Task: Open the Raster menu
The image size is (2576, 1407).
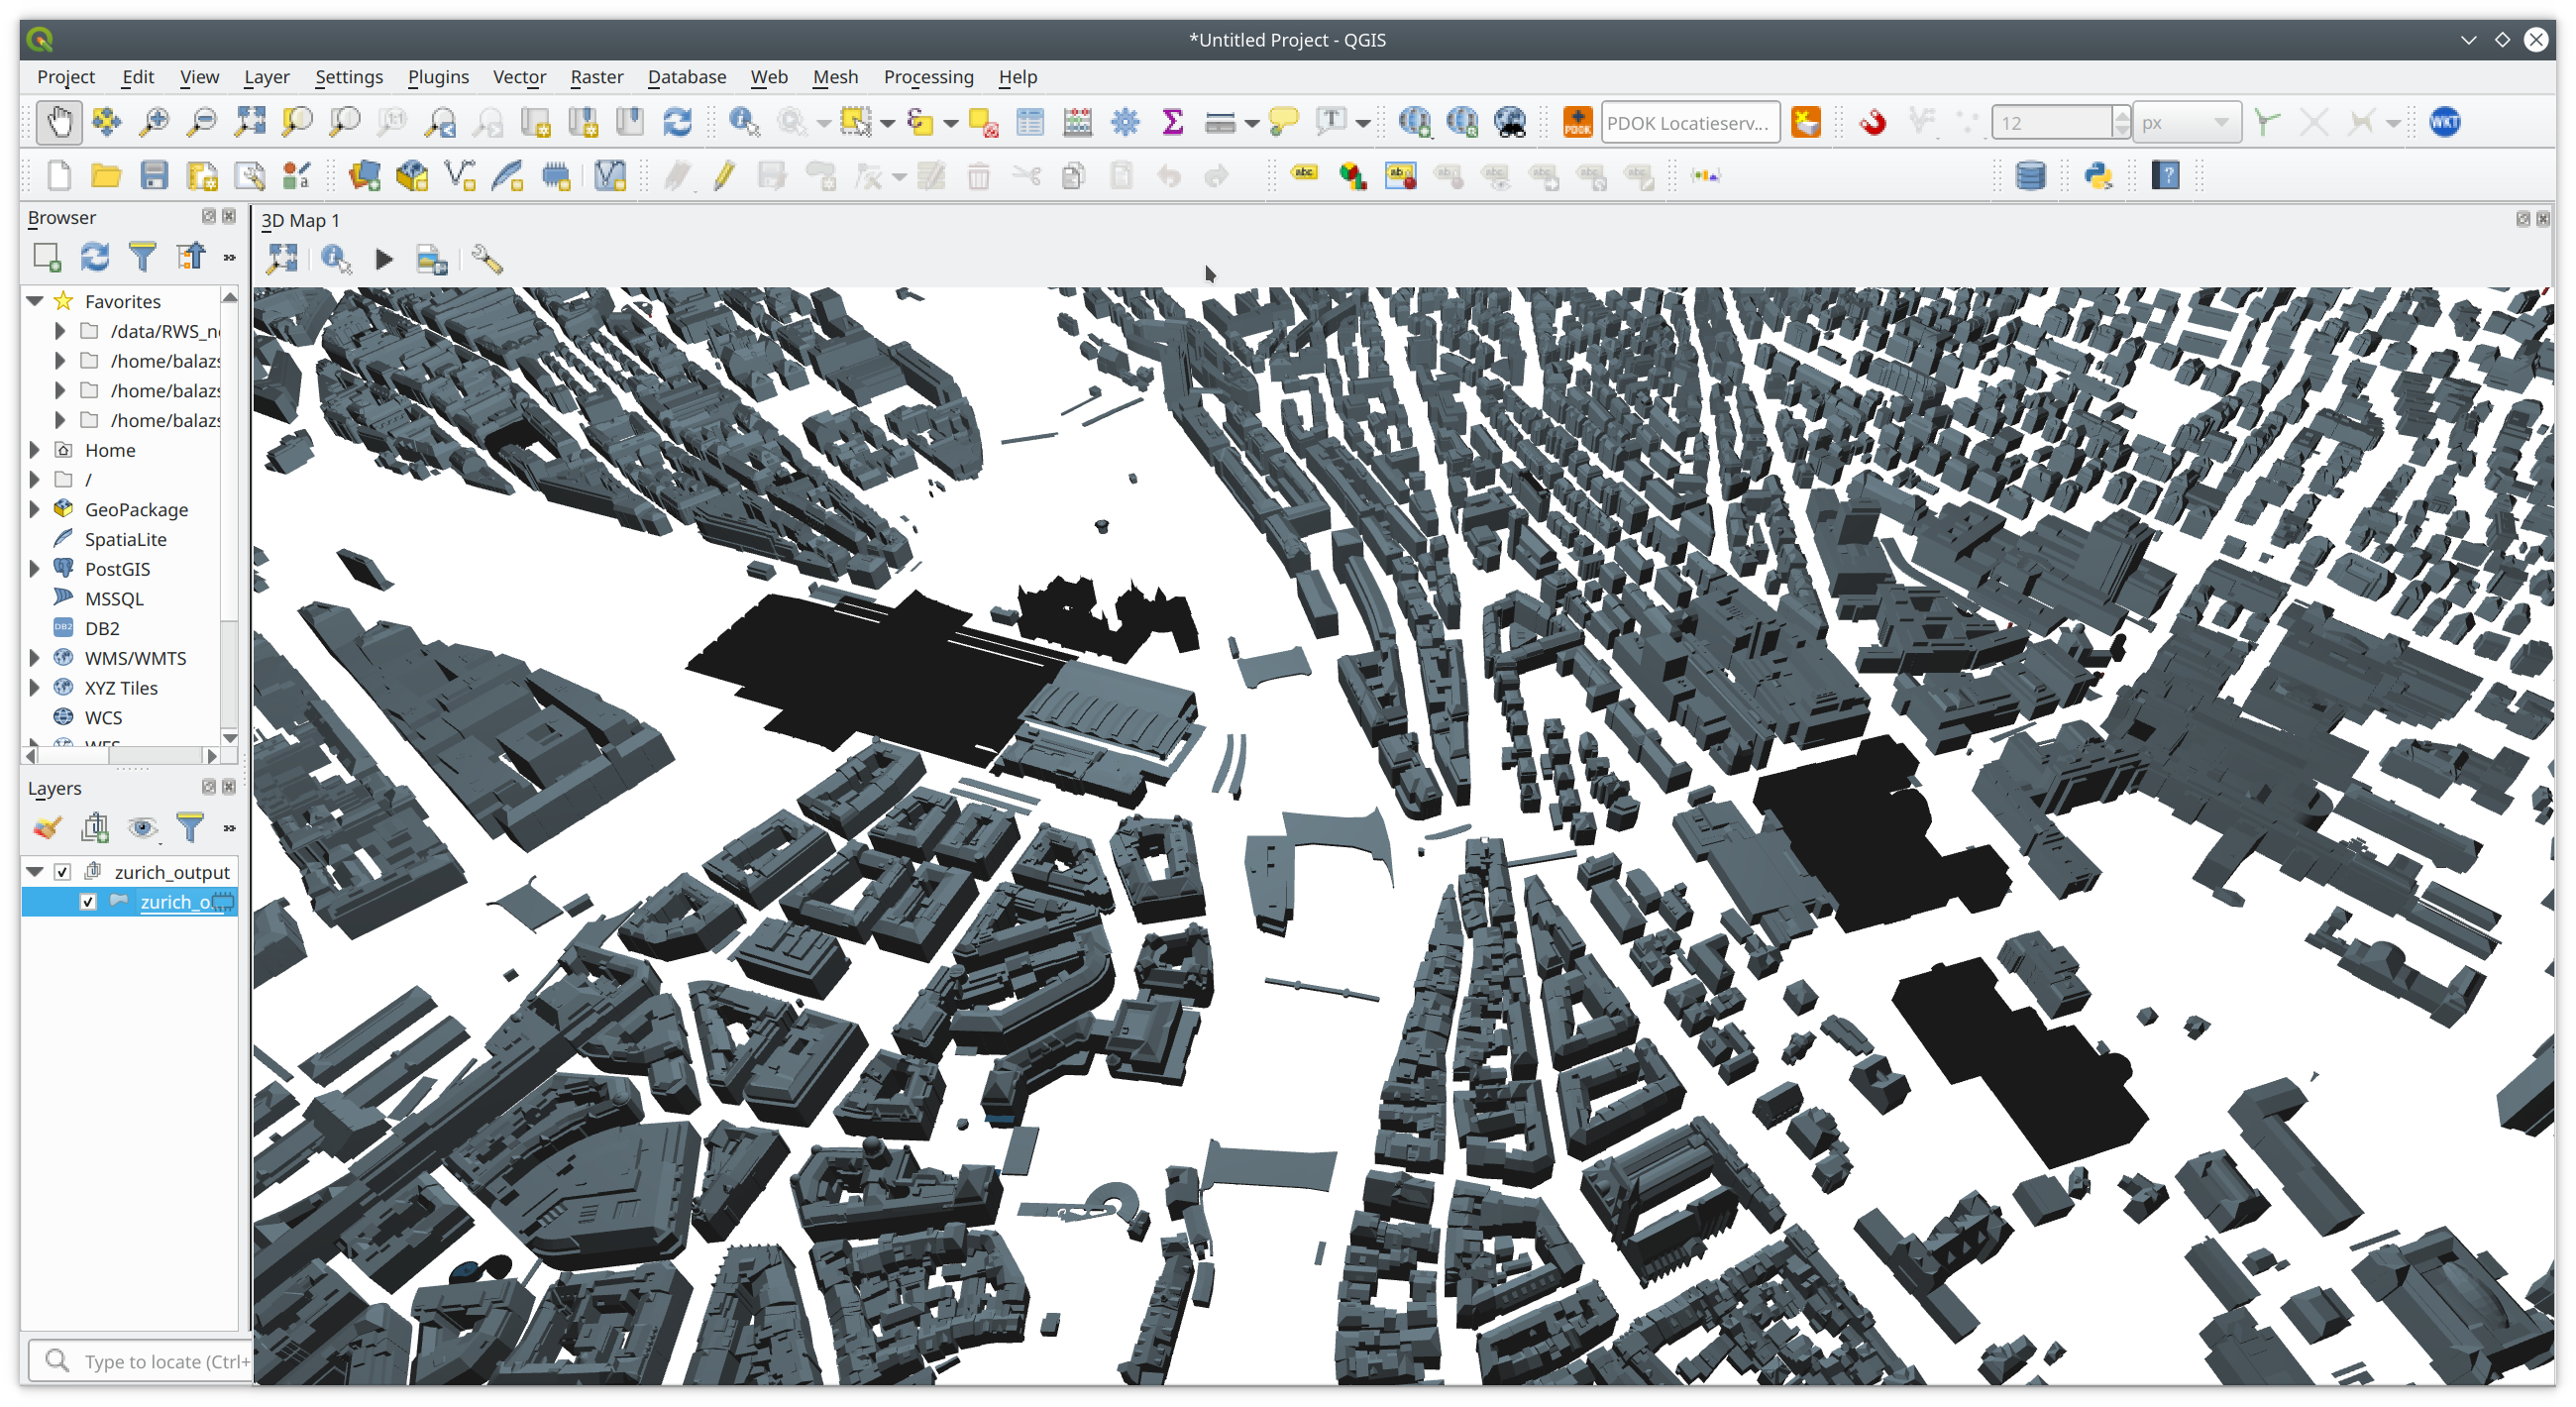Action: point(597,77)
